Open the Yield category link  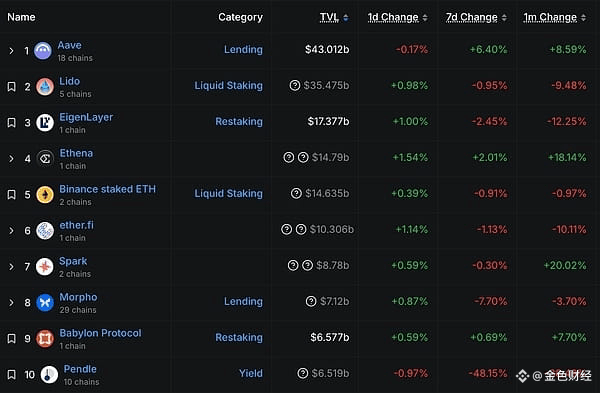tap(251, 373)
